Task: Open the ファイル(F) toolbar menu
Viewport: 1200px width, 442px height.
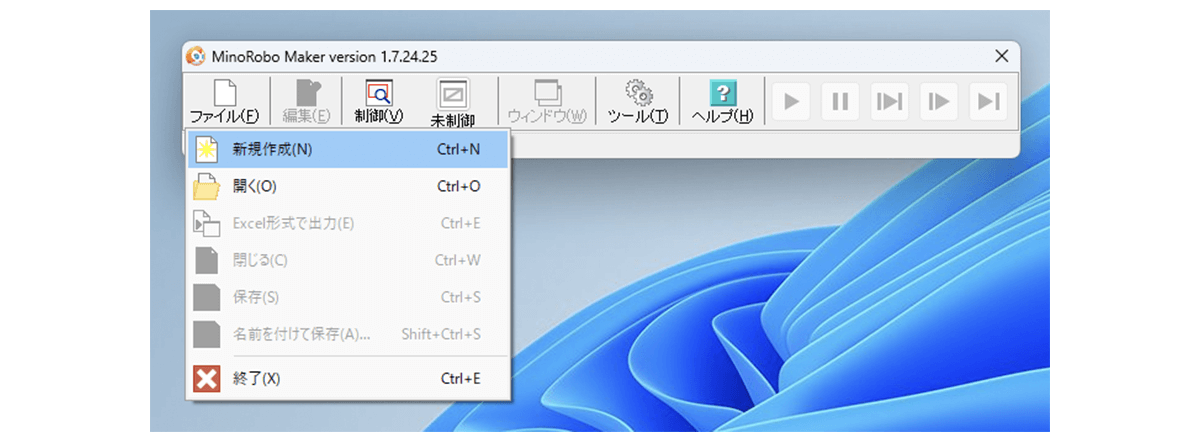Action: (225, 101)
